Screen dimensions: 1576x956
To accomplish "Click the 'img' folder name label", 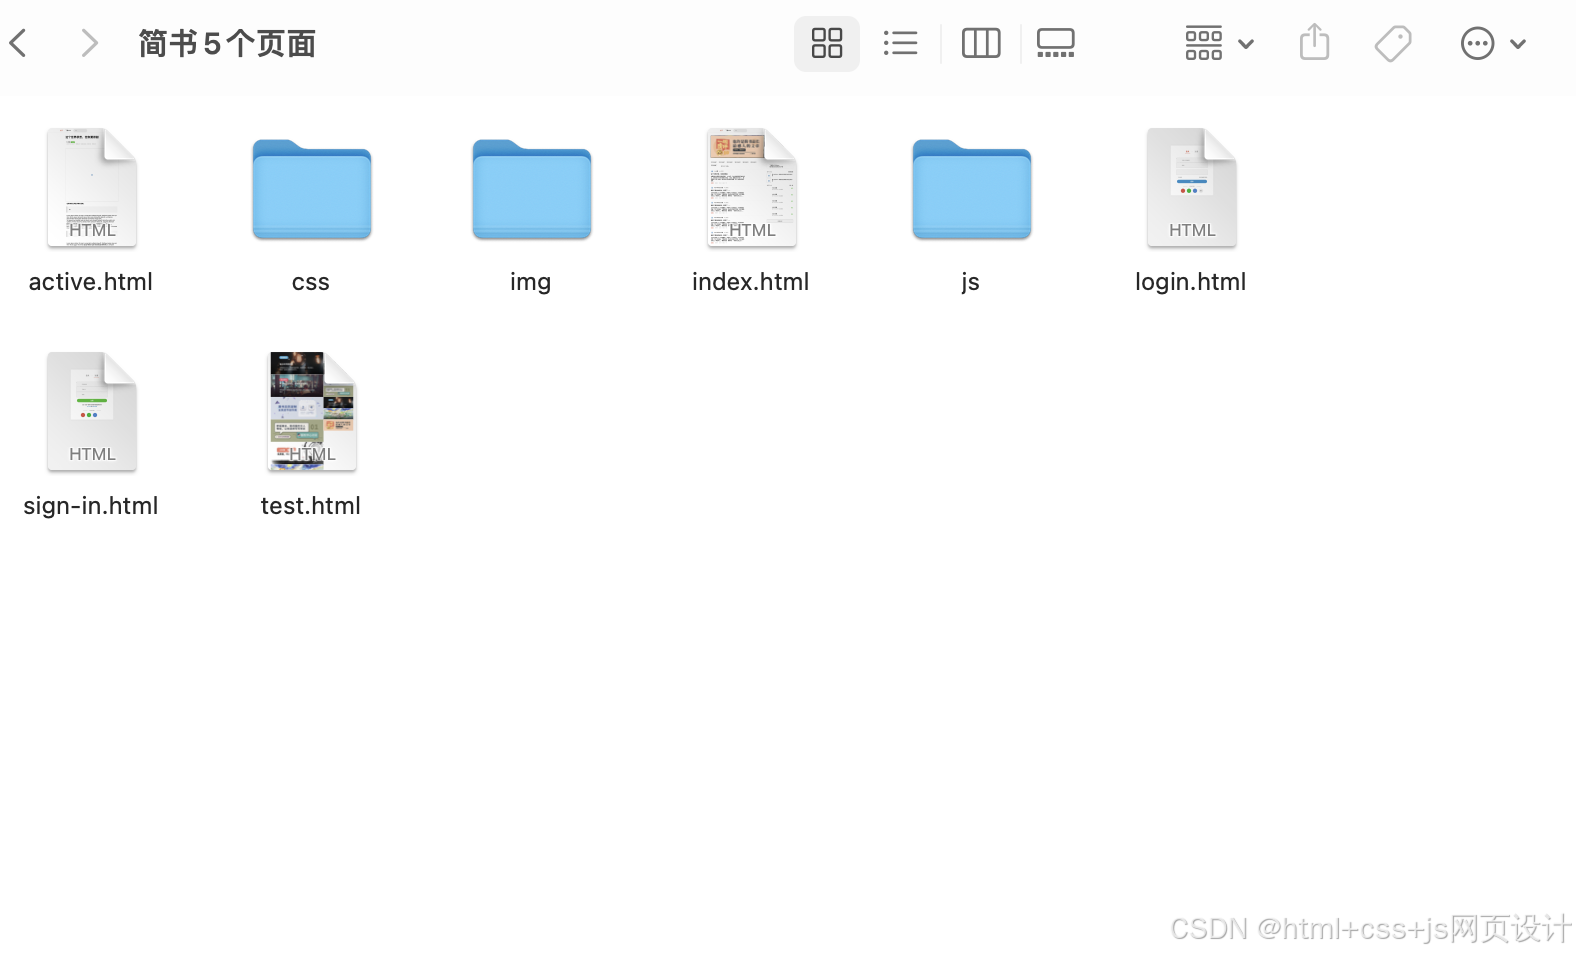I will pyautogui.click(x=531, y=283).
